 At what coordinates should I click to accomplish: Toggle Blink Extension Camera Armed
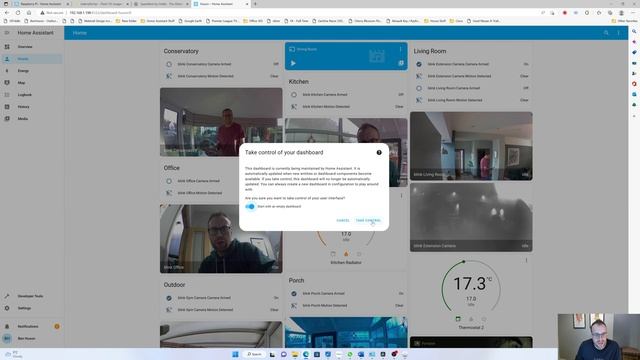pos(471,64)
